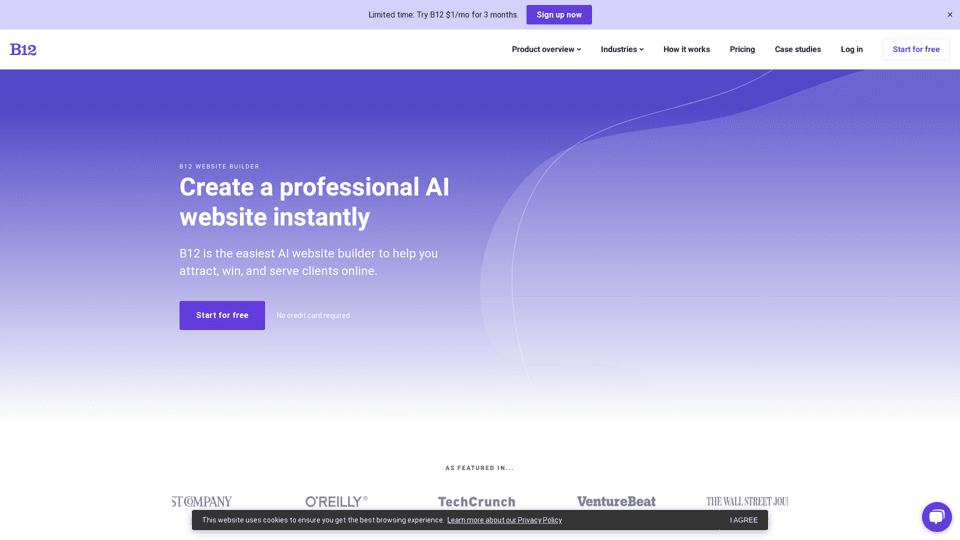The image size is (960, 540).
Task: Accept cookies with I AGREE
Action: tap(743, 520)
